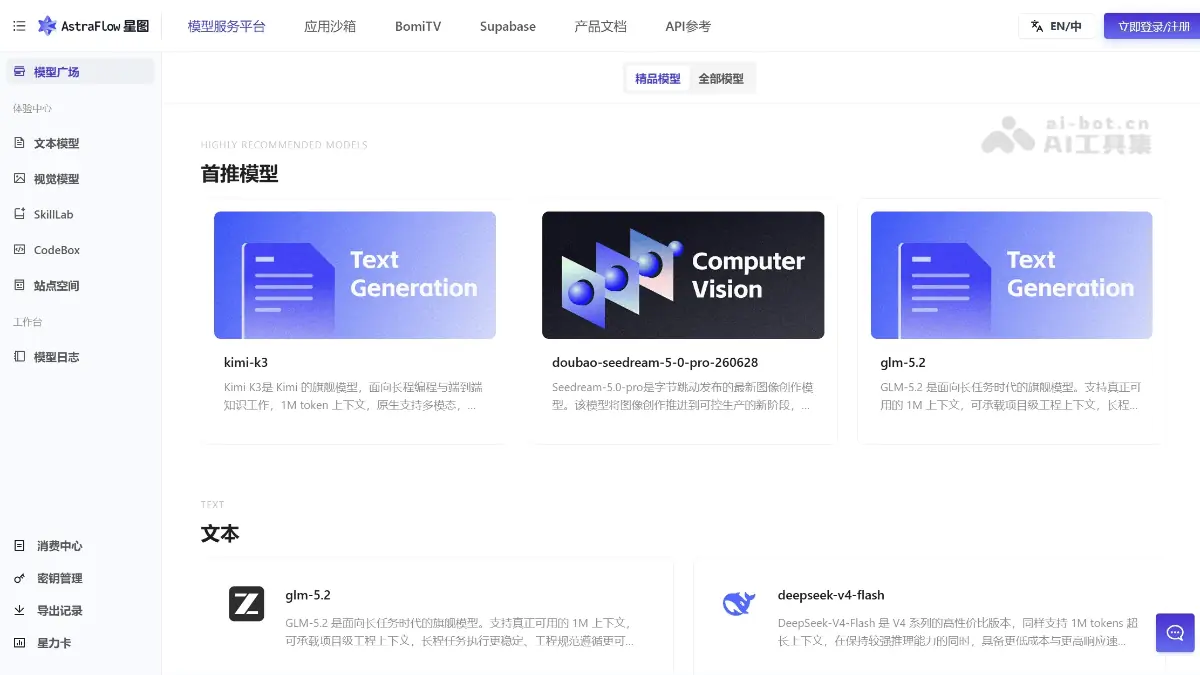Open BomiTV in top navigation
Screen dimensions: 1200x675
(418, 26)
